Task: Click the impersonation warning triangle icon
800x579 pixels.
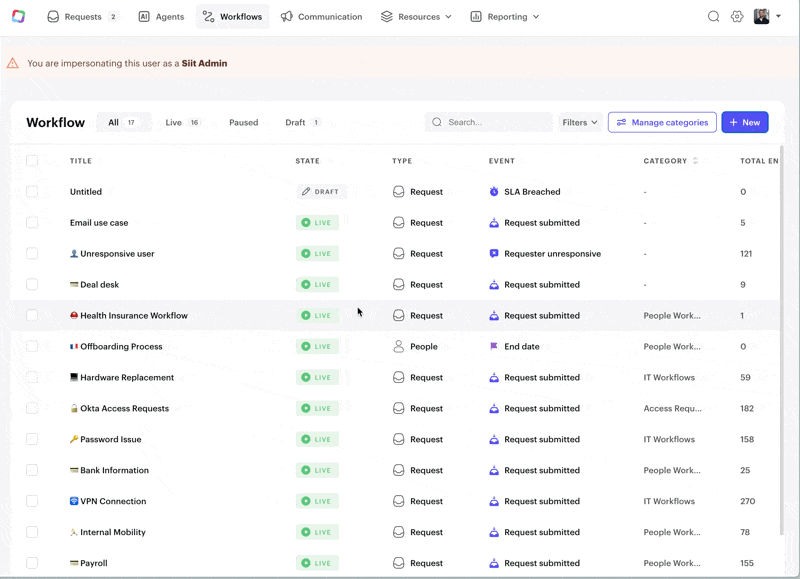Action: coord(13,63)
